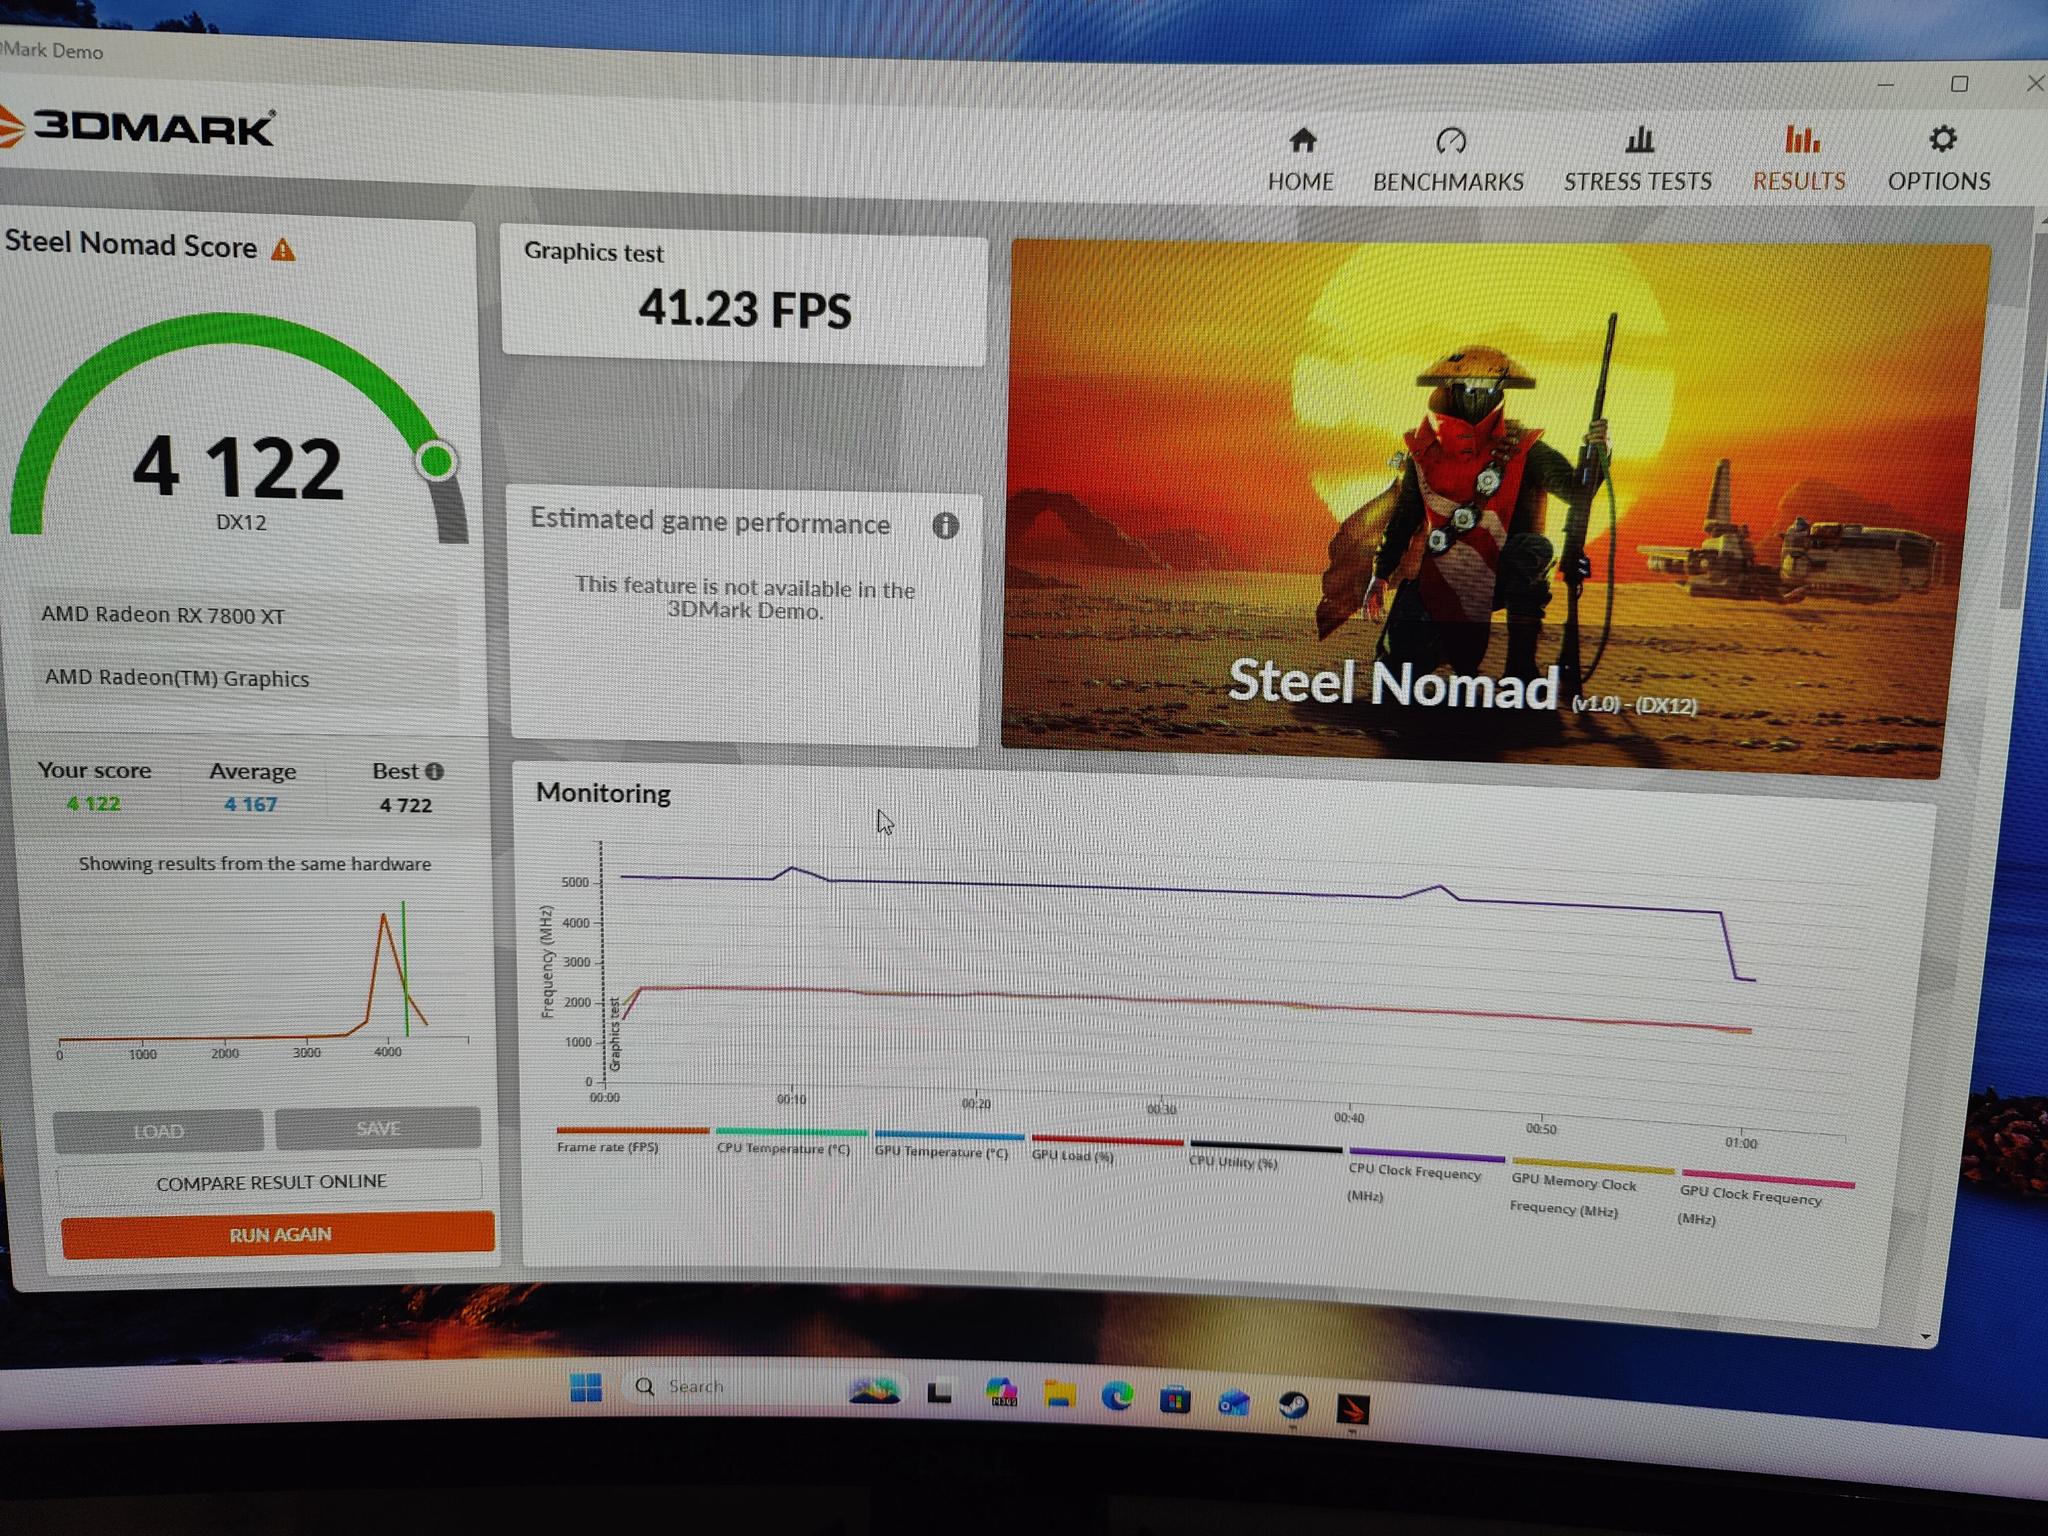Click the green line in score distribution chart
Screen dimensions: 2048x1536
405,969
